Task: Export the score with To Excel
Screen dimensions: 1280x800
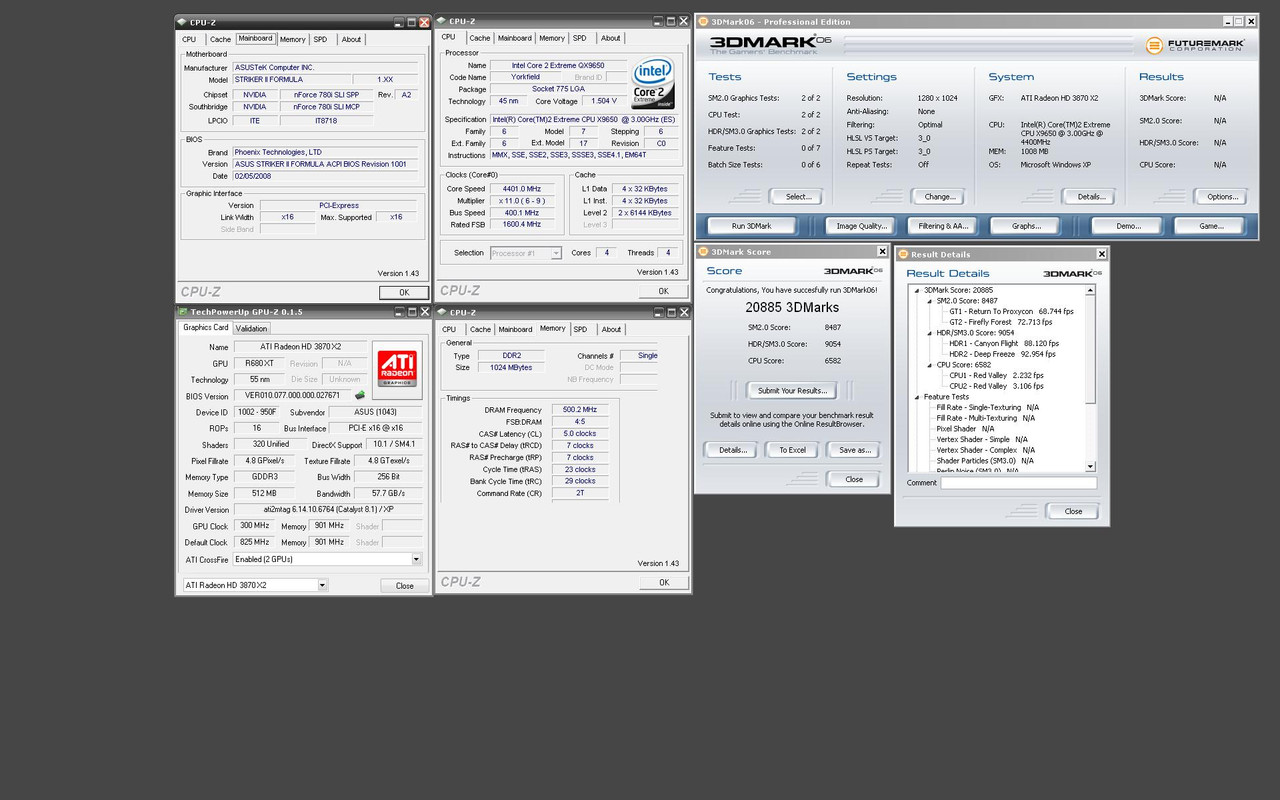Action: [793, 450]
